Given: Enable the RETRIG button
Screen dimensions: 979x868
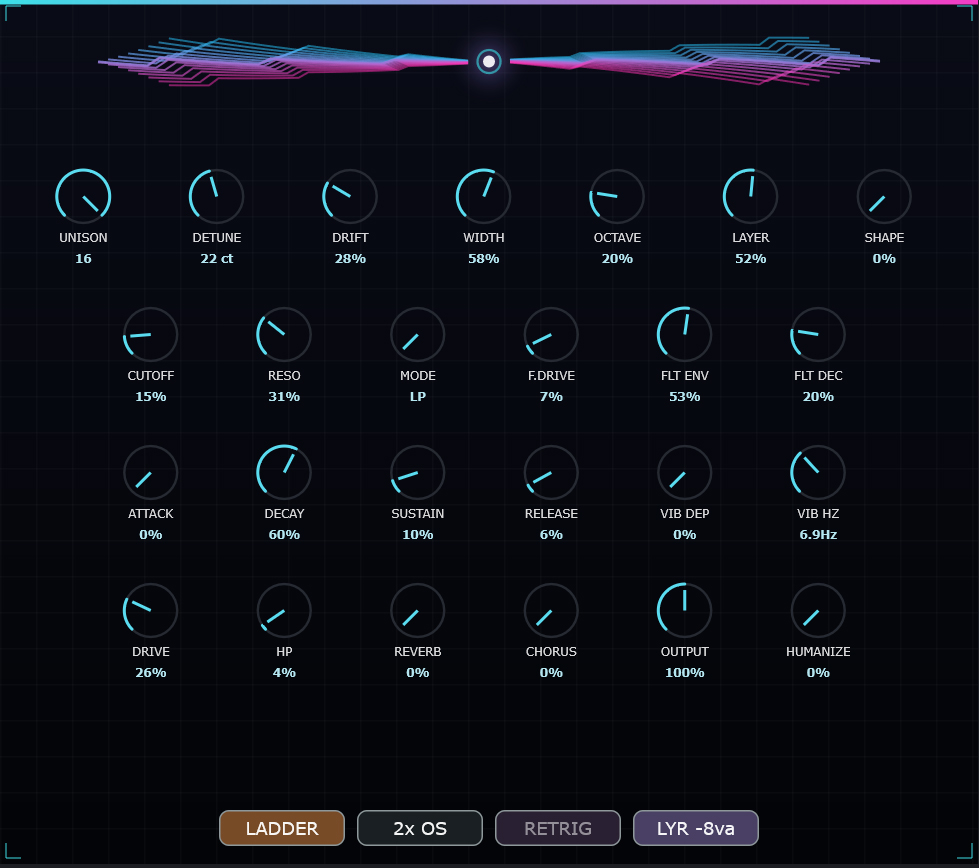Looking at the screenshot, I should [x=558, y=828].
